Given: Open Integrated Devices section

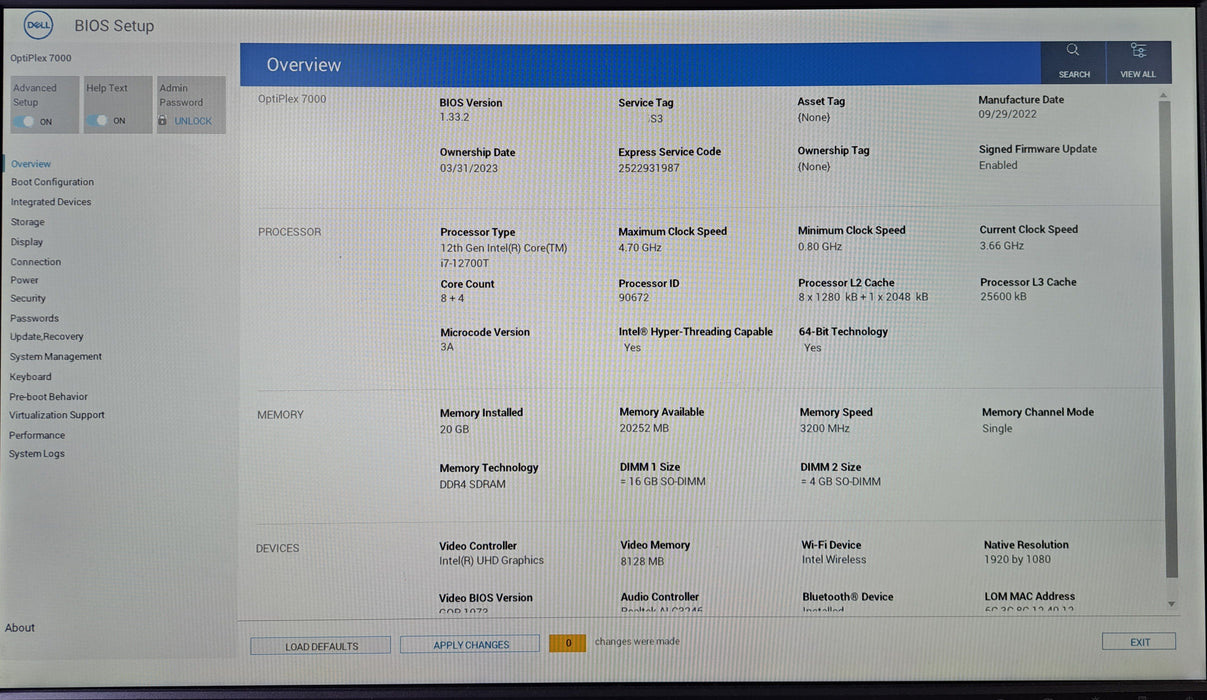Looking at the screenshot, I should [51, 202].
